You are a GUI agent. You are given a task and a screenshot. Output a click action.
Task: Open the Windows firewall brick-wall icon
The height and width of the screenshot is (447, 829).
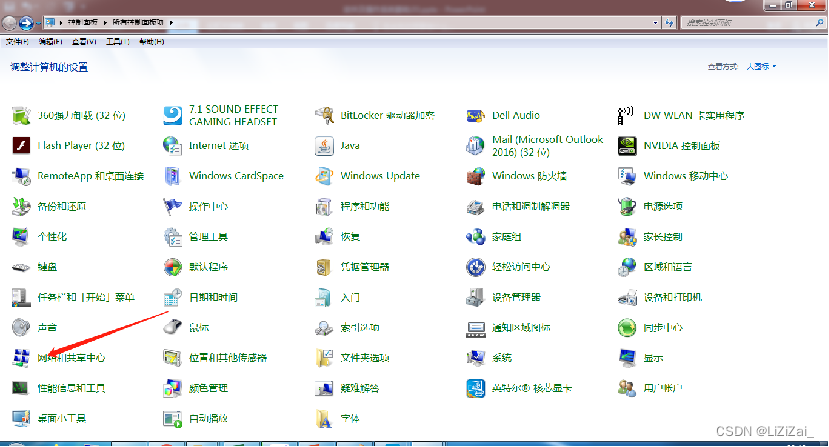pyautogui.click(x=475, y=176)
